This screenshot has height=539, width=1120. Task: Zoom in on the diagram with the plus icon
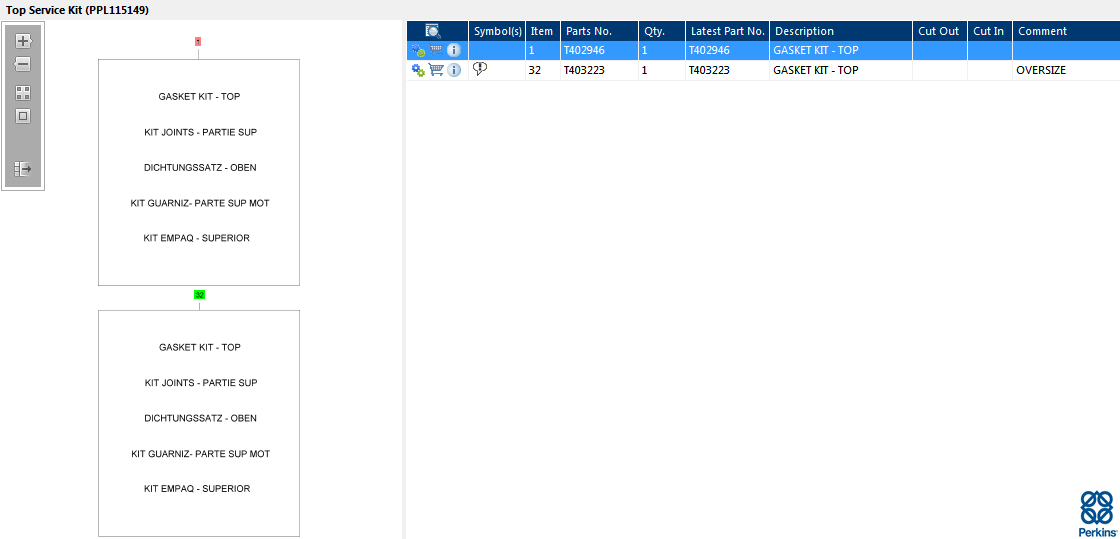(x=23, y=41)
